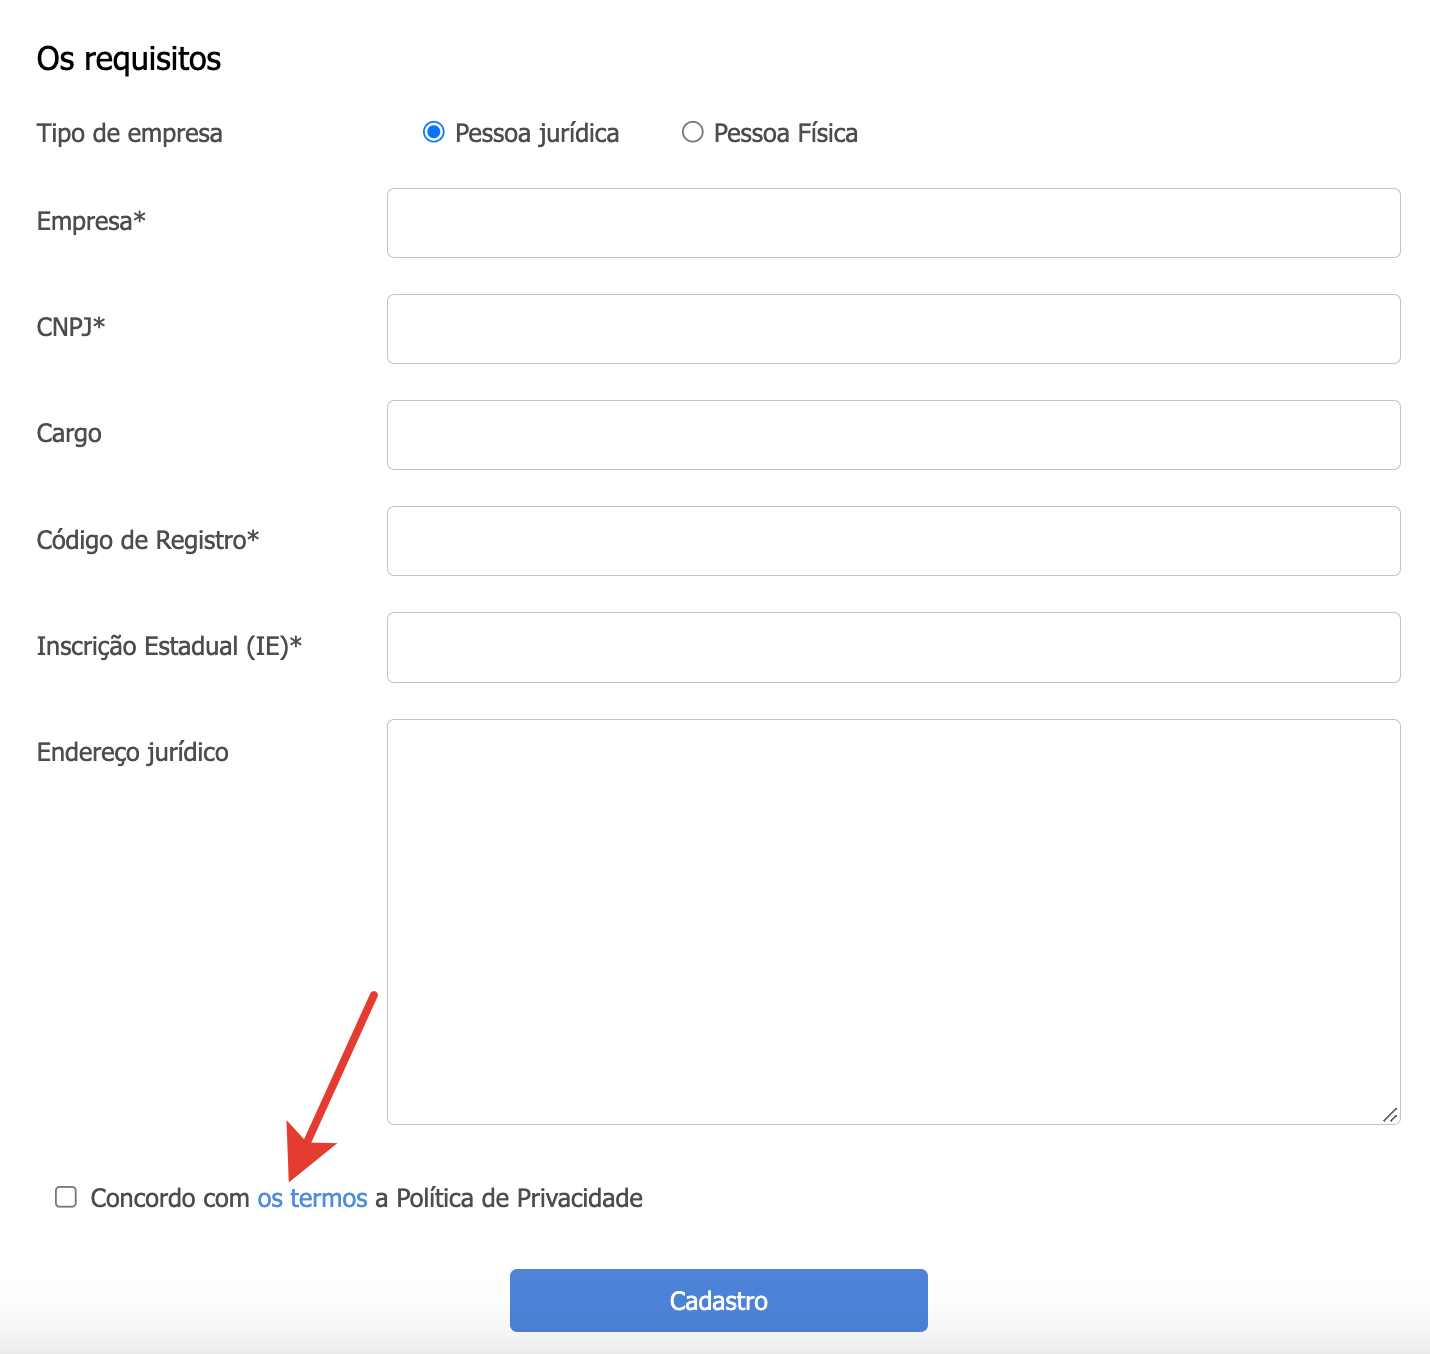Click the Cargo input field
The width and height of the screenshot is (1430, 1354).
(x=893, y=435)
